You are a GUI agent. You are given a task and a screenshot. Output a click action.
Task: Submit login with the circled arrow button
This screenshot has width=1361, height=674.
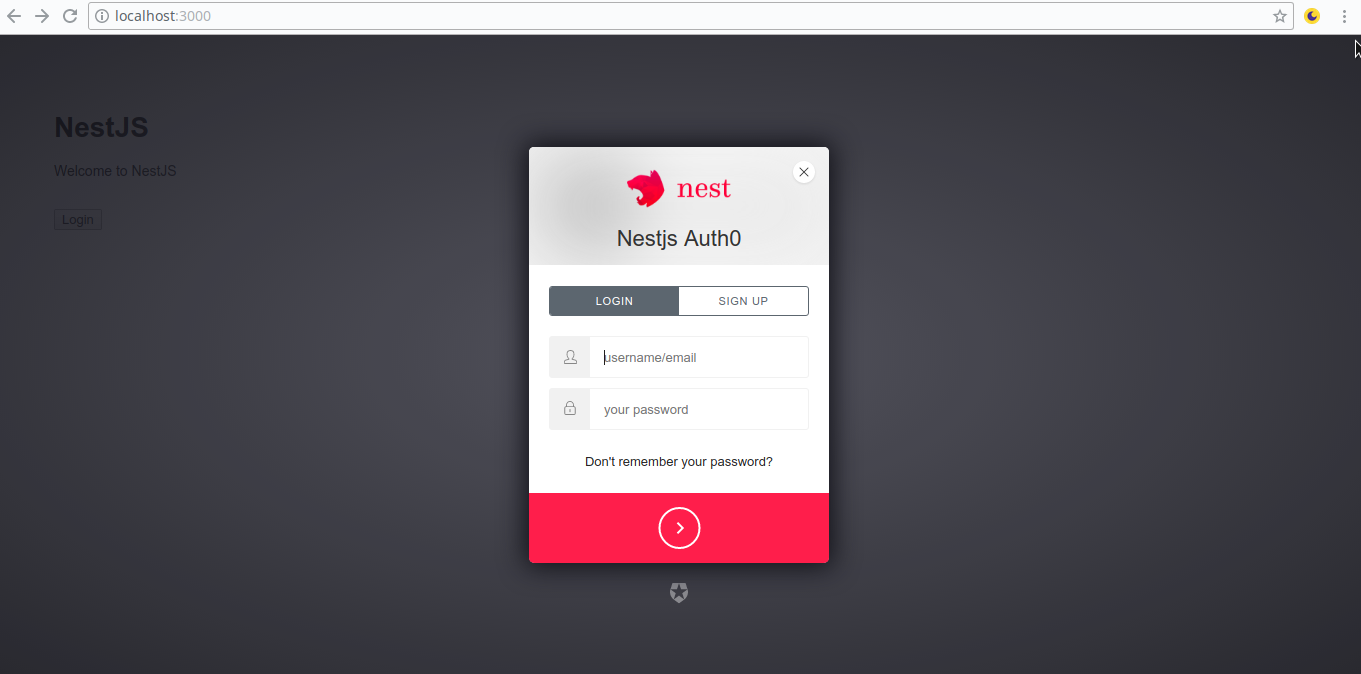[679, 528]
